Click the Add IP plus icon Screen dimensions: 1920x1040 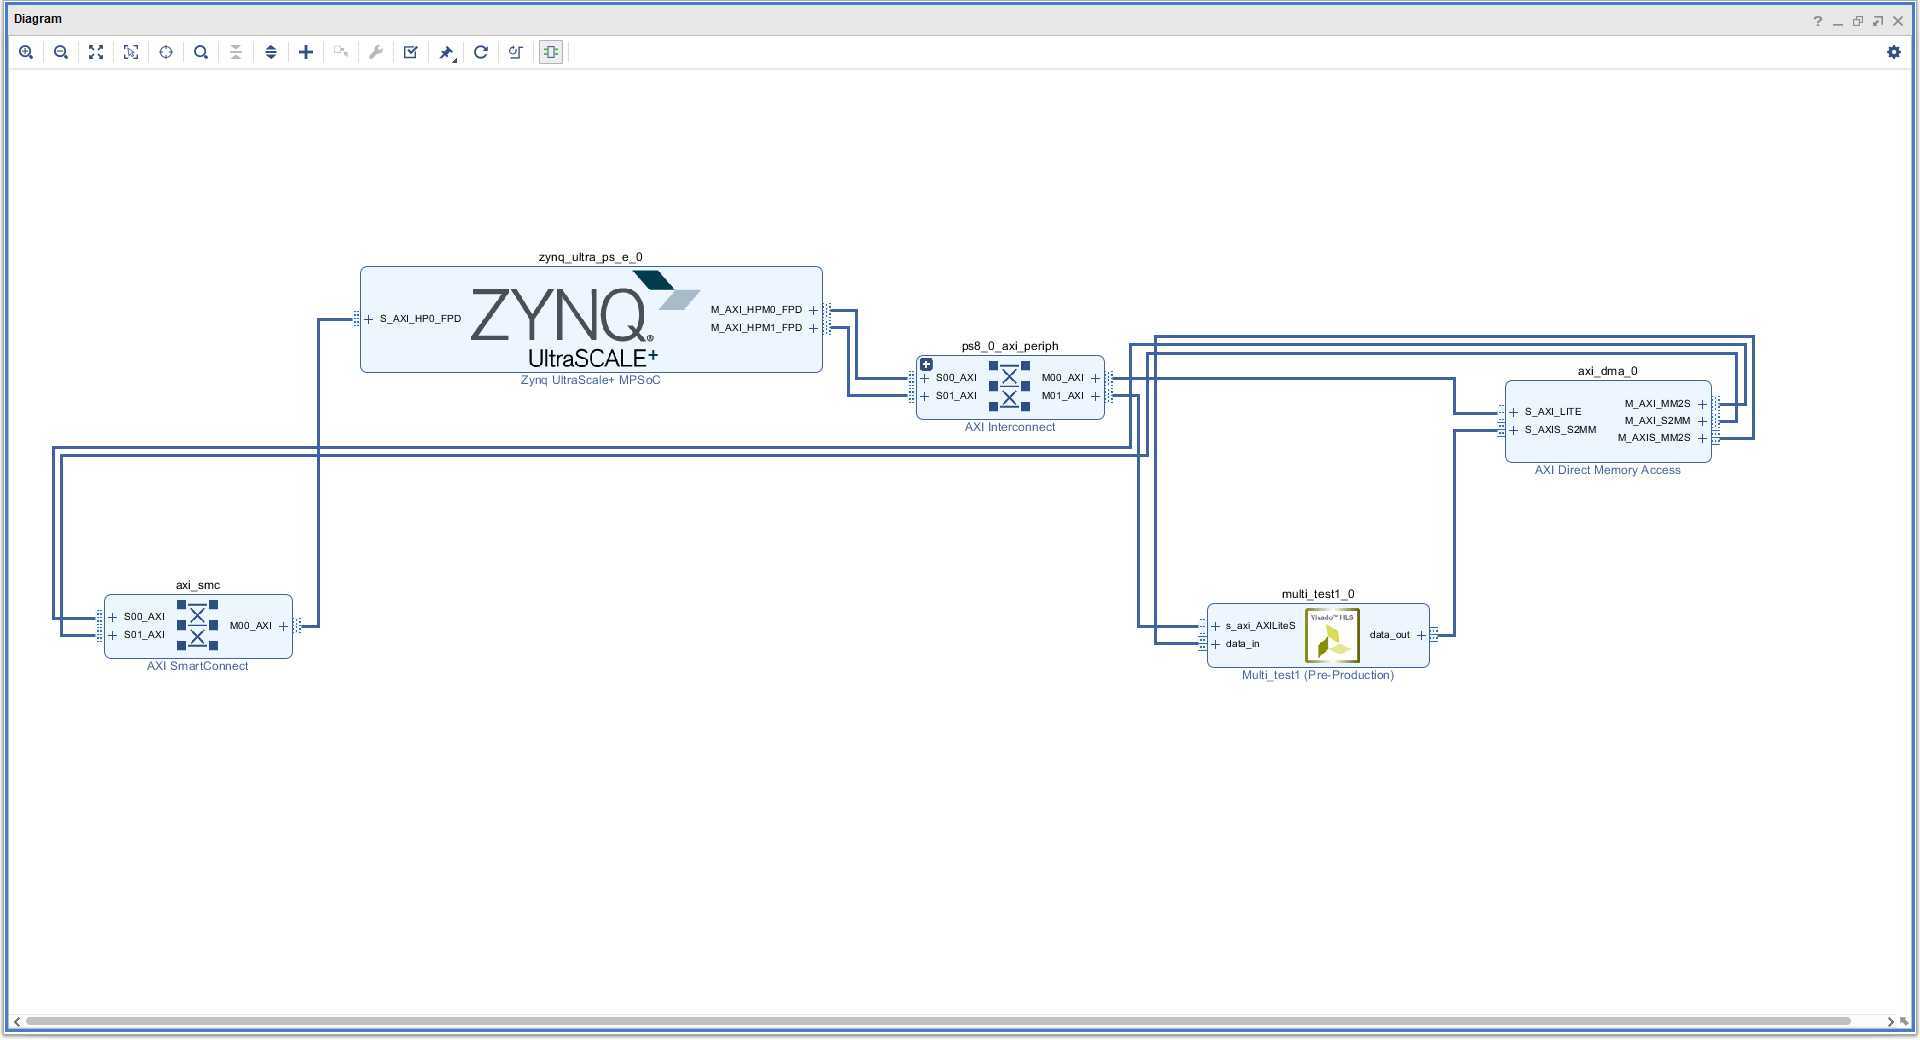[x=306, y=52]
